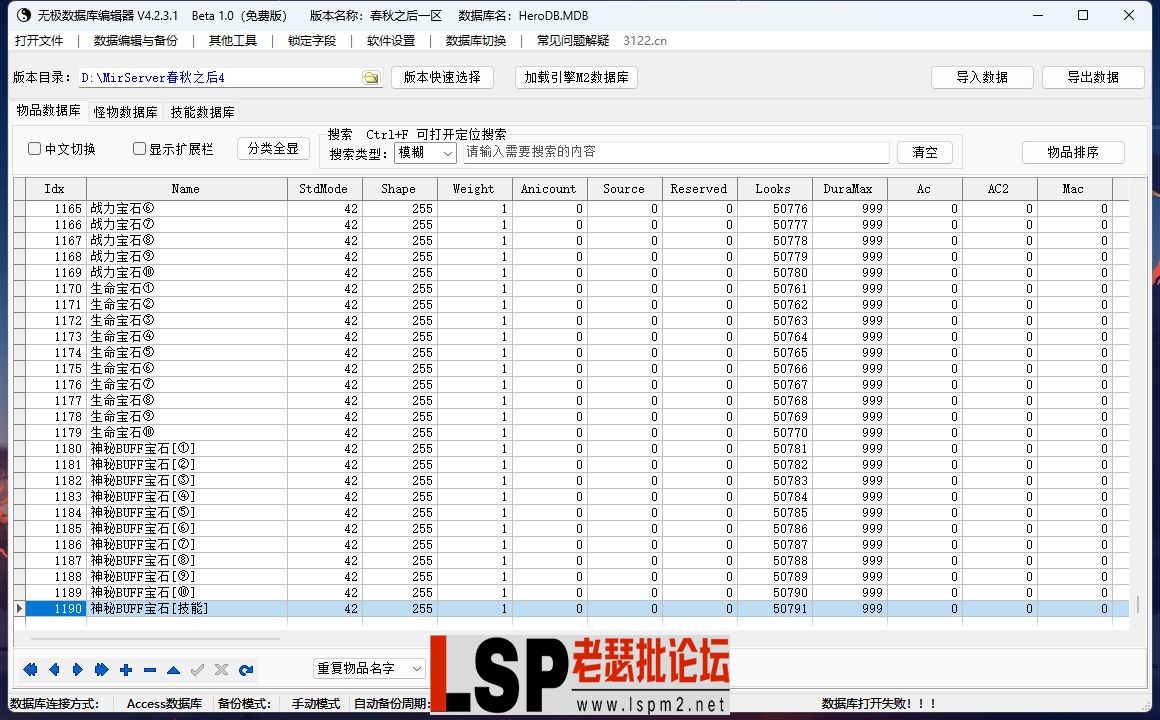Select the row named 生命宝石①

(571, 289)
